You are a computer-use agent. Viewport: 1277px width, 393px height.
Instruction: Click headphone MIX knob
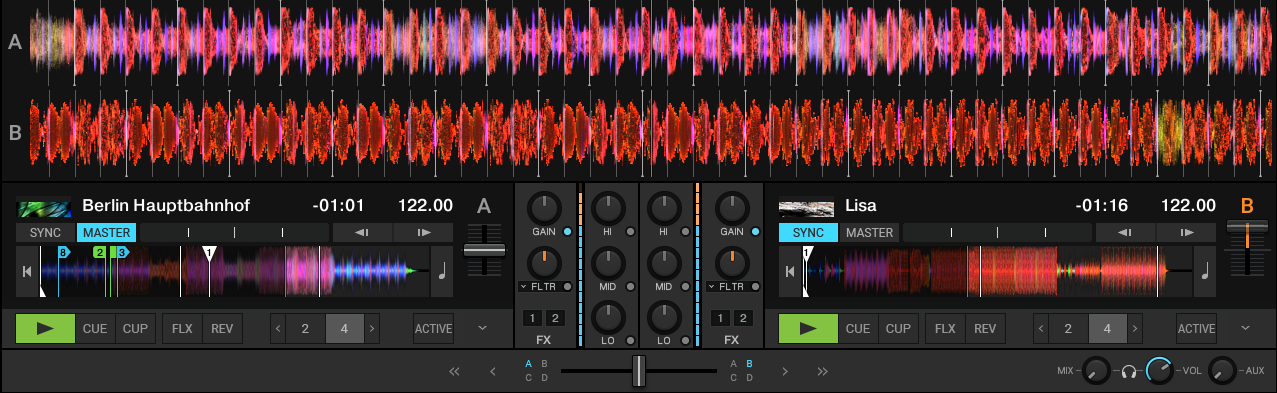pos(1097,371)
